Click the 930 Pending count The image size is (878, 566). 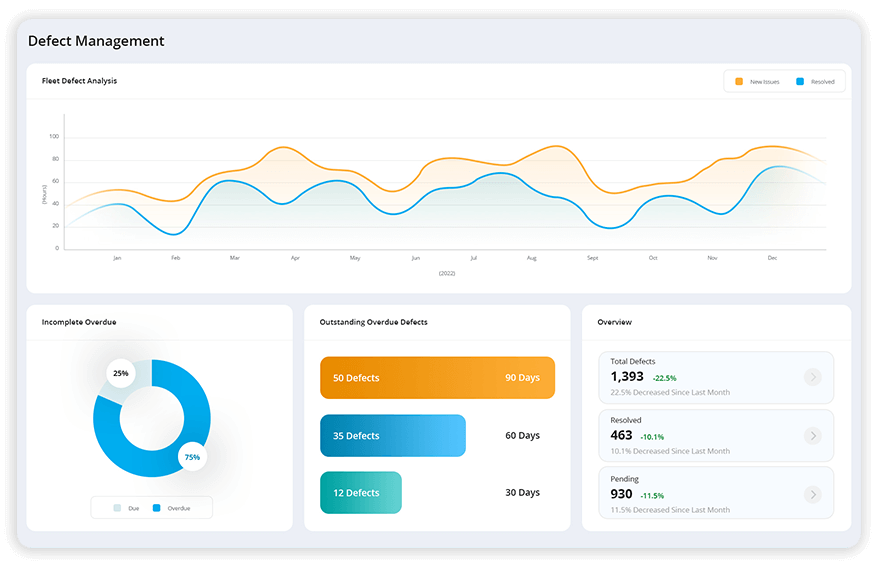tap(621, 494)
